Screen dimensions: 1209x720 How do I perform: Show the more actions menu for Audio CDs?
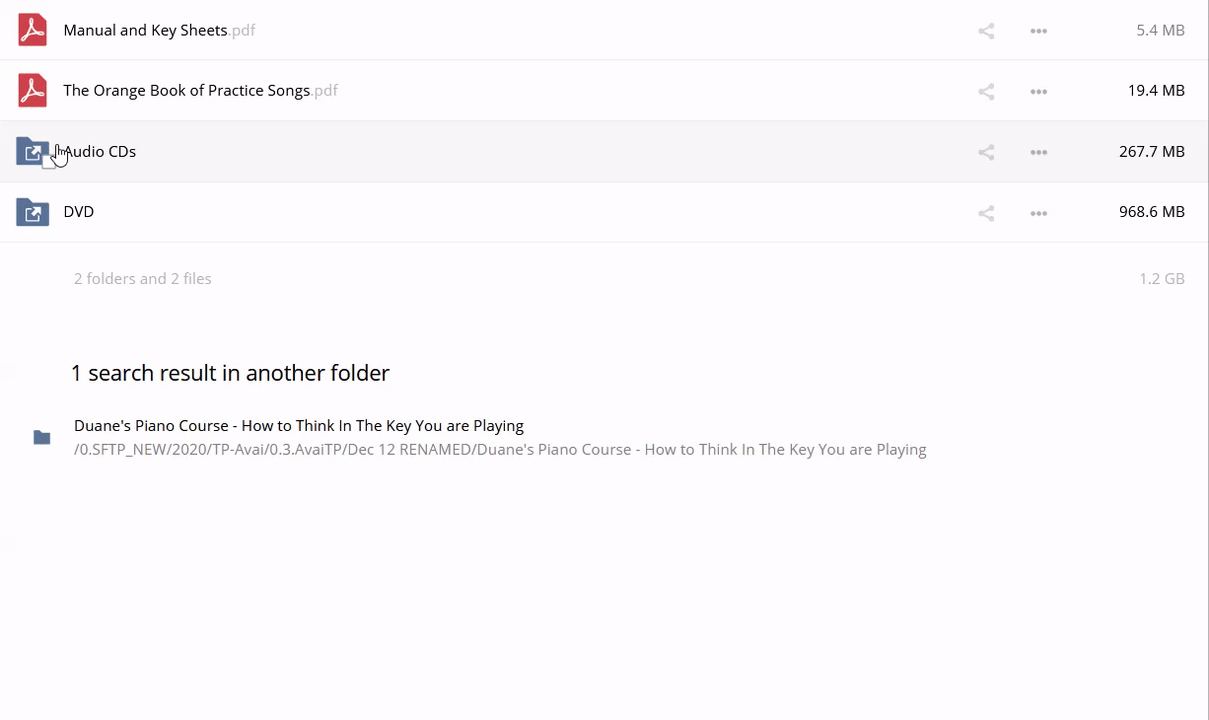coord(1038,153)
